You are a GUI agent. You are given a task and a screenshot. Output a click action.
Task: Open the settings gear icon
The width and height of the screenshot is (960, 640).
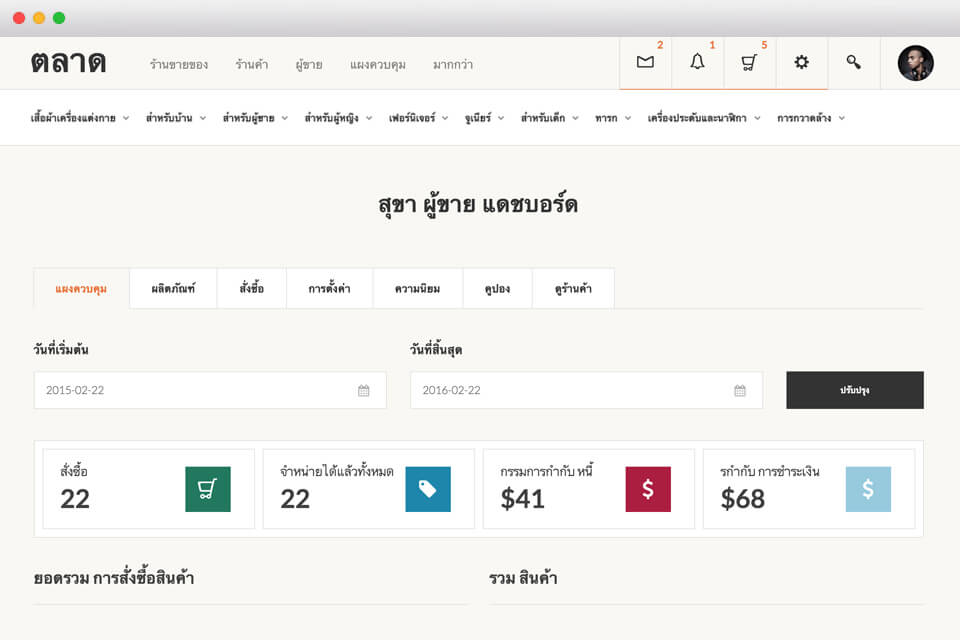point(801,62)
